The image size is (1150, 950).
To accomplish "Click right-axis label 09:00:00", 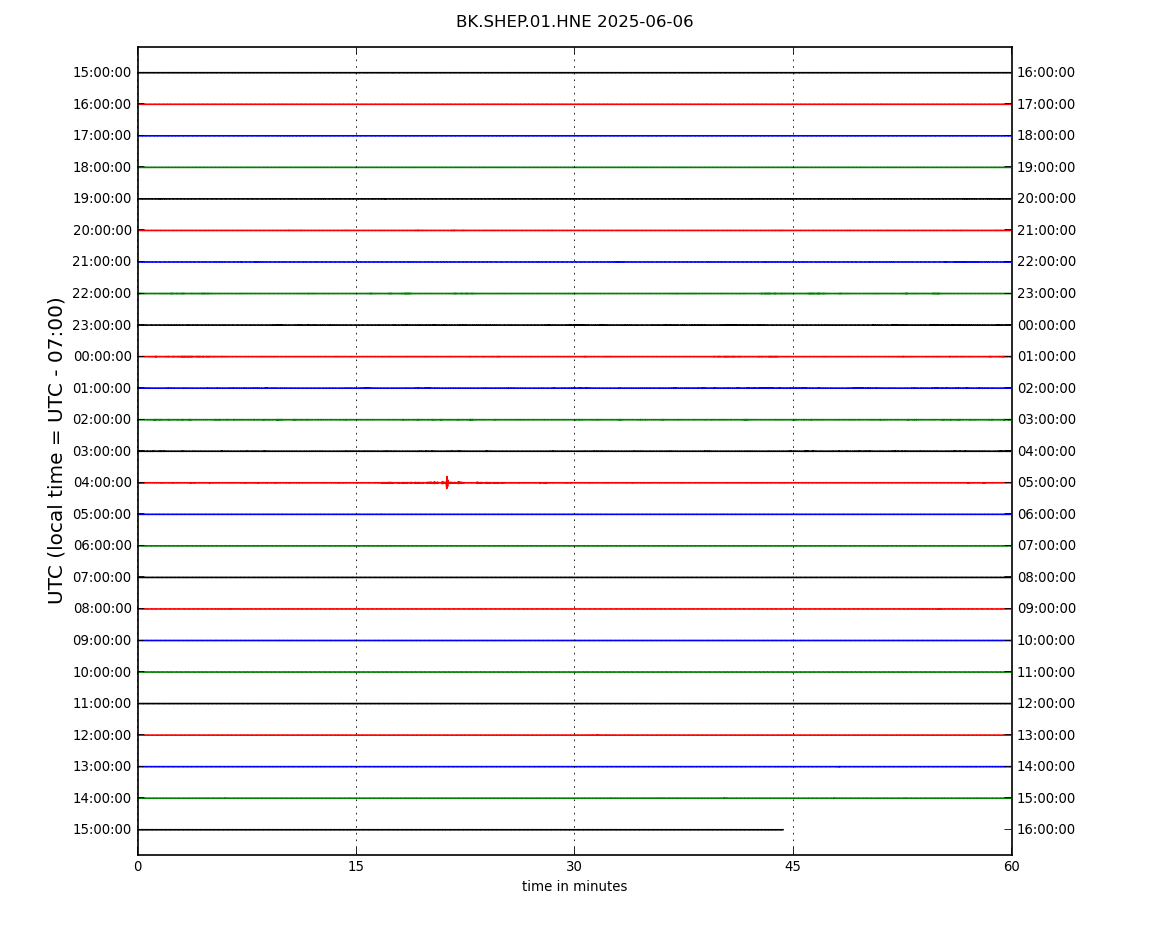I will (x=1047, y=609).
